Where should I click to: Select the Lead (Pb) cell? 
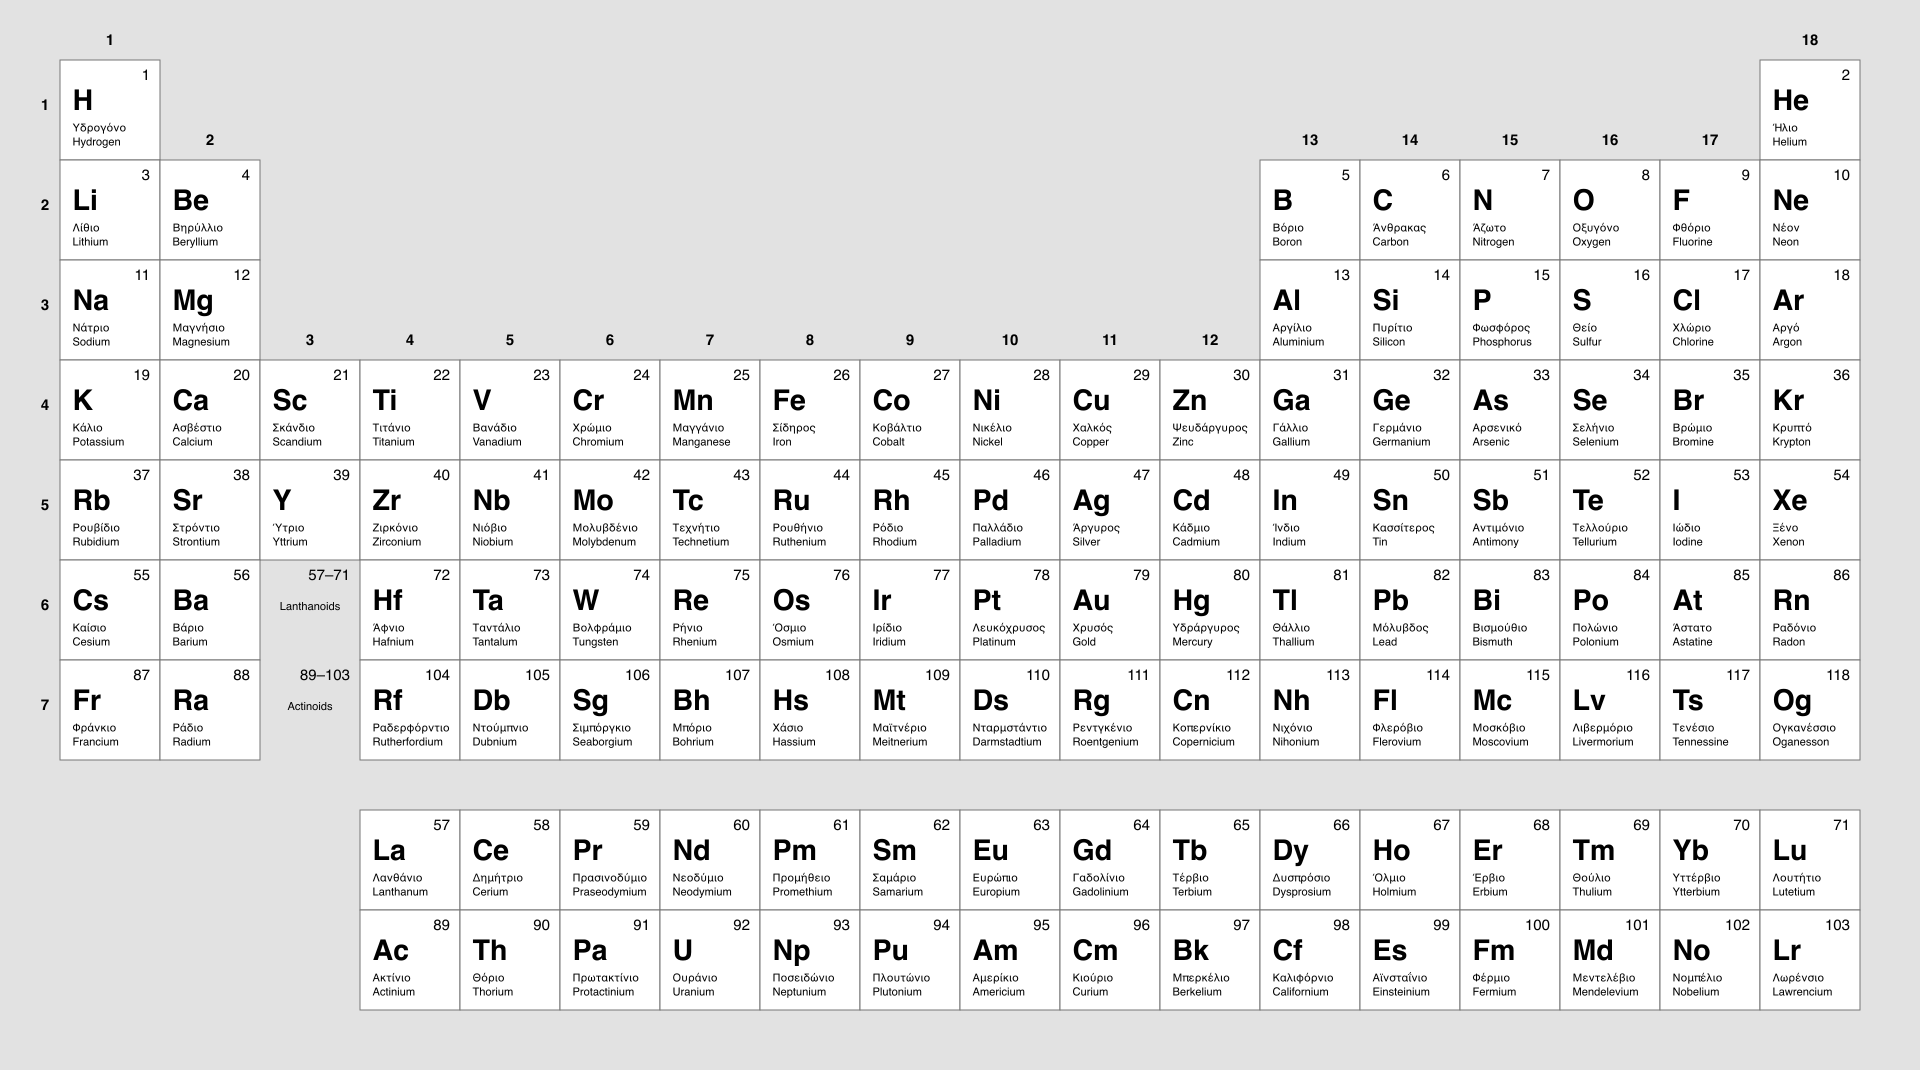pyautogui.click(x=1410, y=610)
